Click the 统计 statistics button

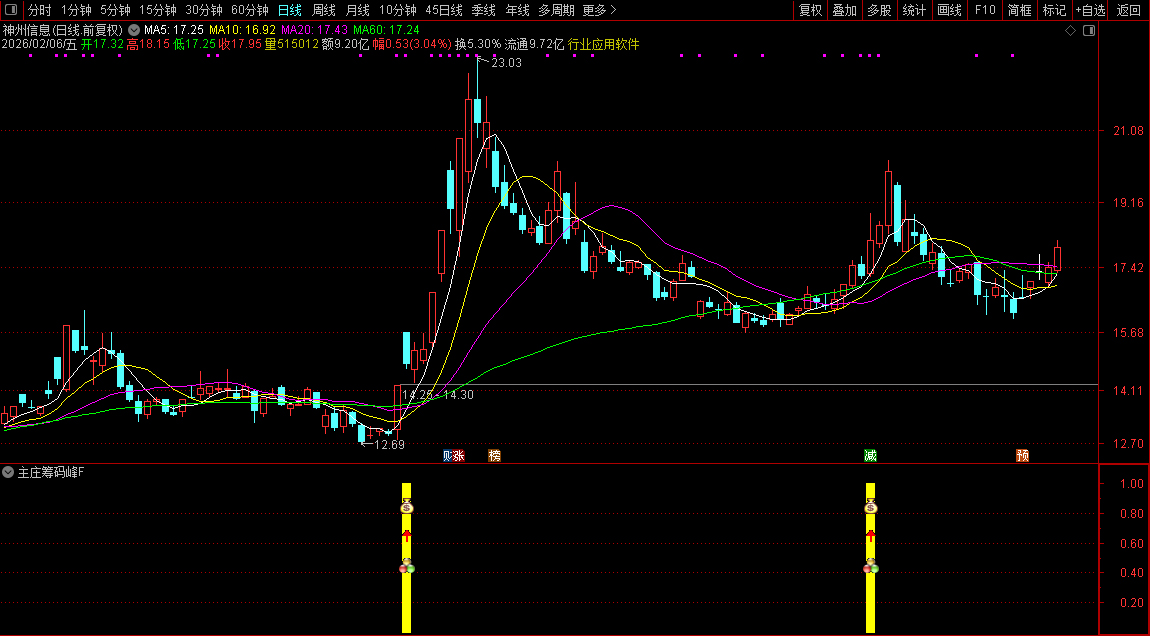click(x=914, y=10)
